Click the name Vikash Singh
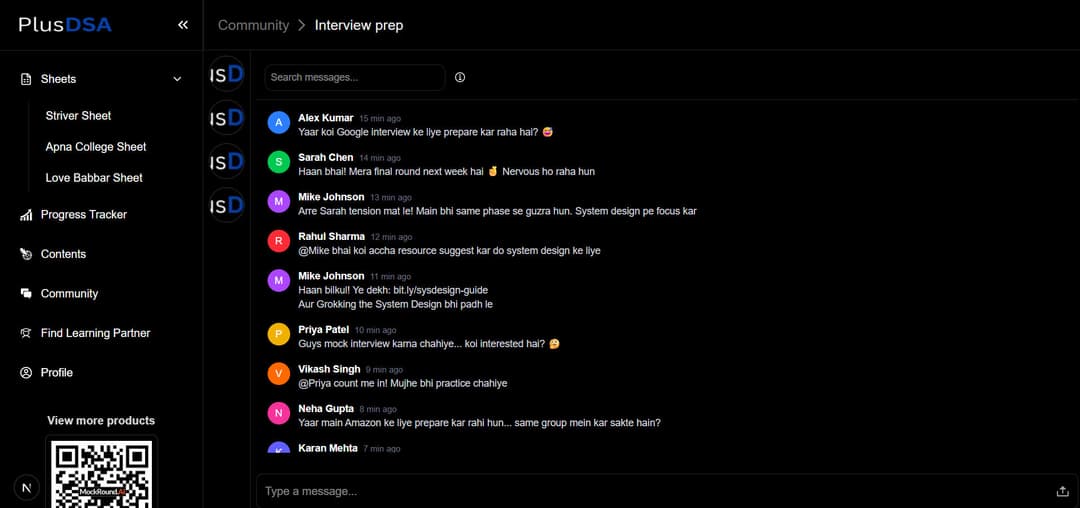1080x508 pixels. (329, 369)
